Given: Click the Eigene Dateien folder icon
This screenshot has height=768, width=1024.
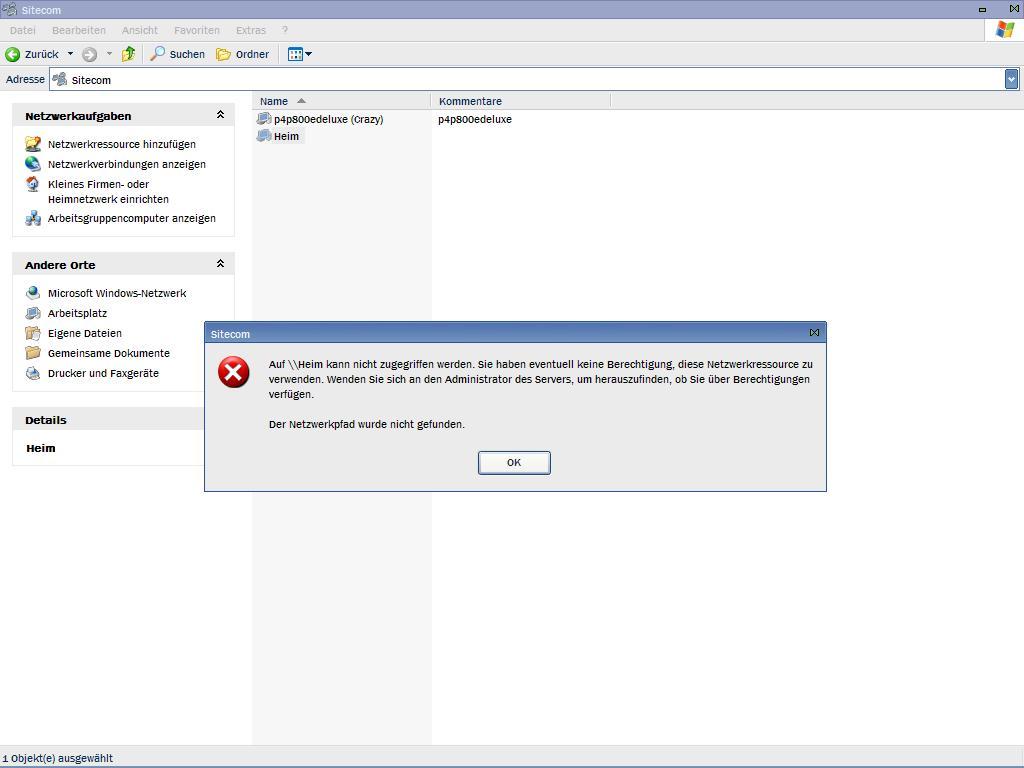Looking at the screenshot, I should (33, 333).
